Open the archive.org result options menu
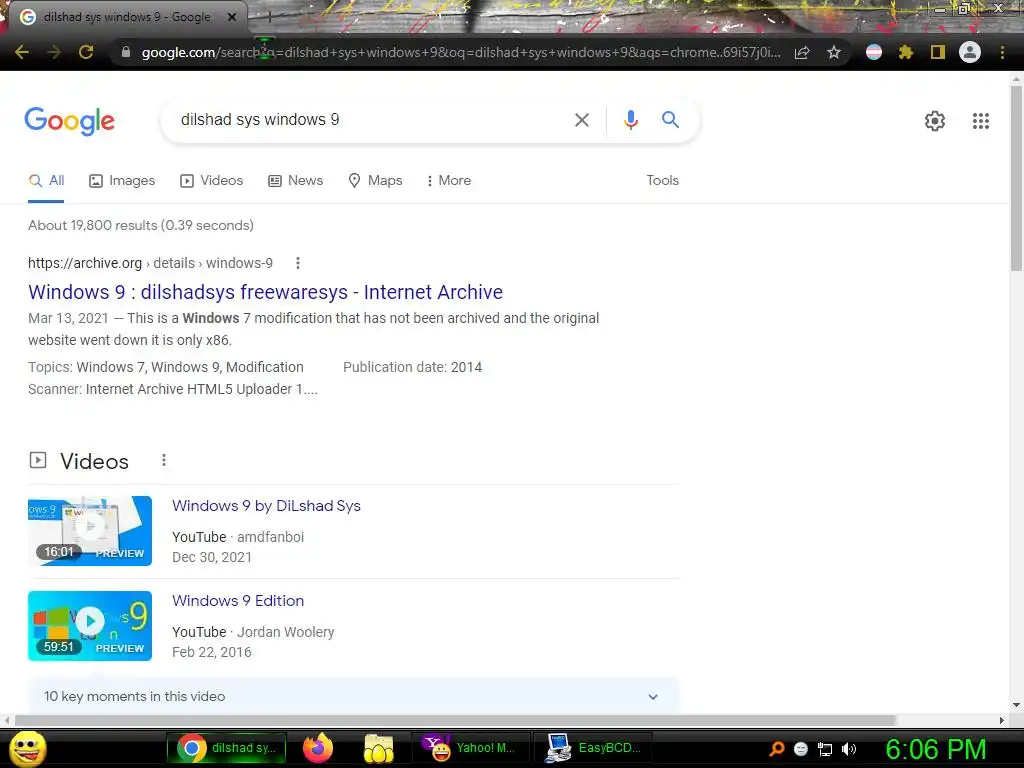1024x768 pixels. (298, 263)
